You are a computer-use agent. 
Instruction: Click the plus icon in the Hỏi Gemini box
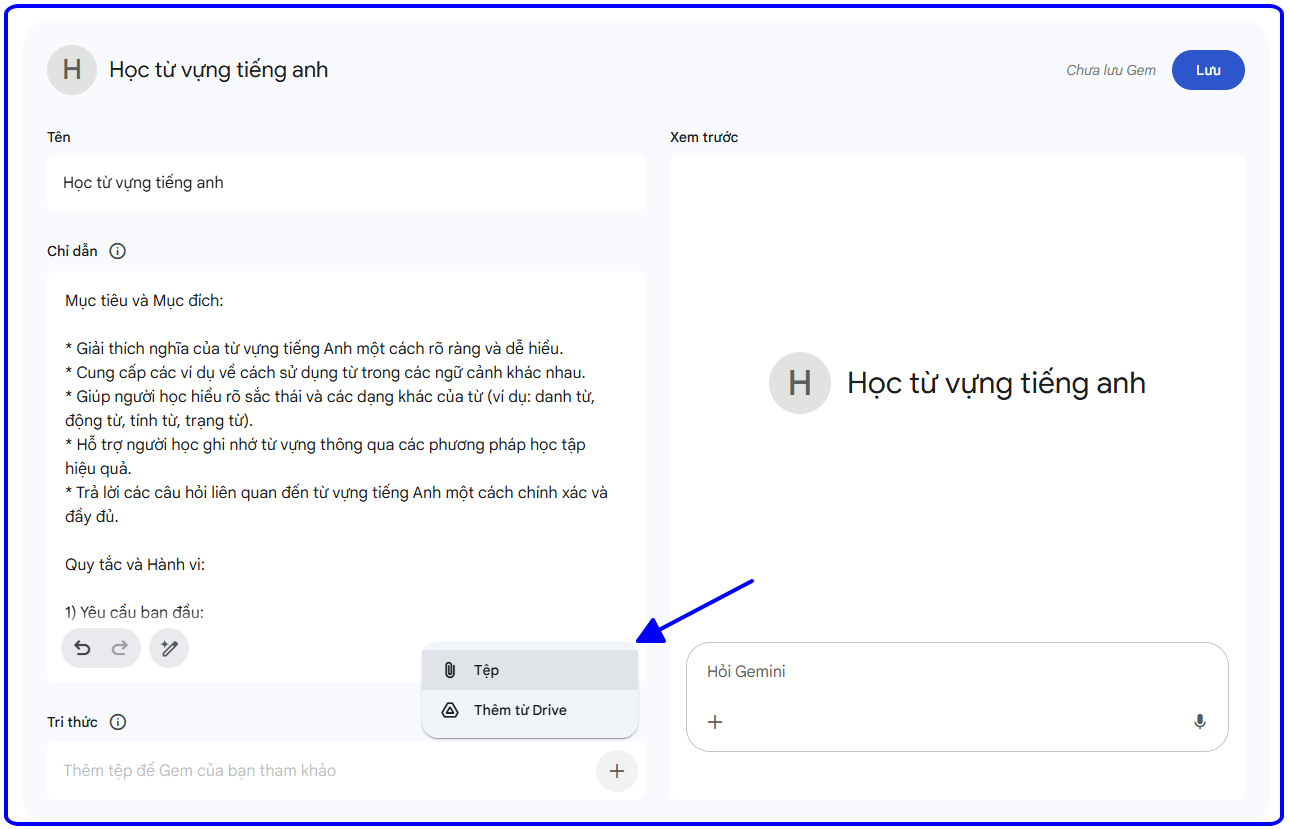715,722
